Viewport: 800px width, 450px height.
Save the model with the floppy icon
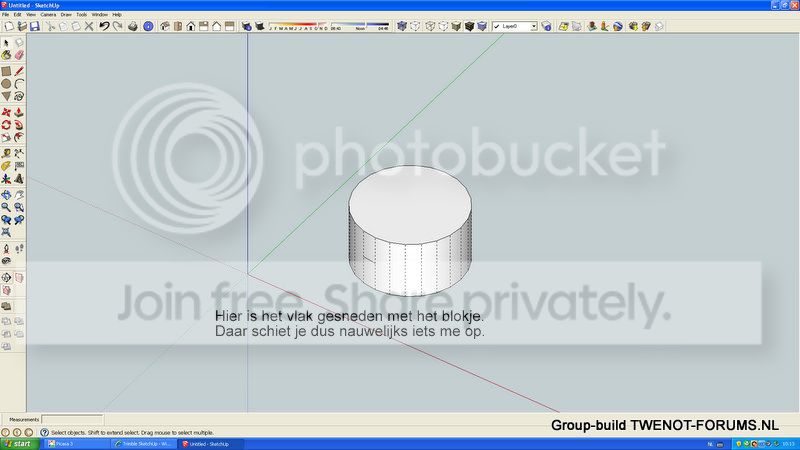pos(35,26)
